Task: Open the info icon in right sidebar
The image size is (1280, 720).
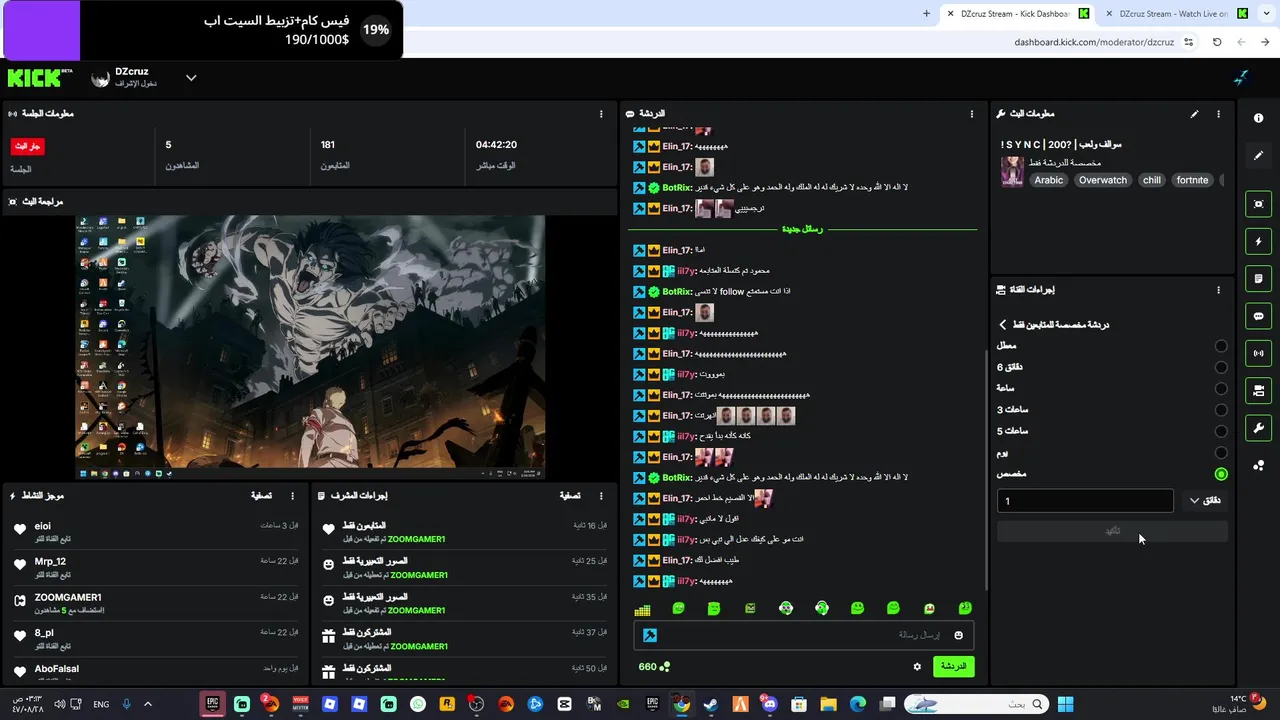Action: point(1258,118)
